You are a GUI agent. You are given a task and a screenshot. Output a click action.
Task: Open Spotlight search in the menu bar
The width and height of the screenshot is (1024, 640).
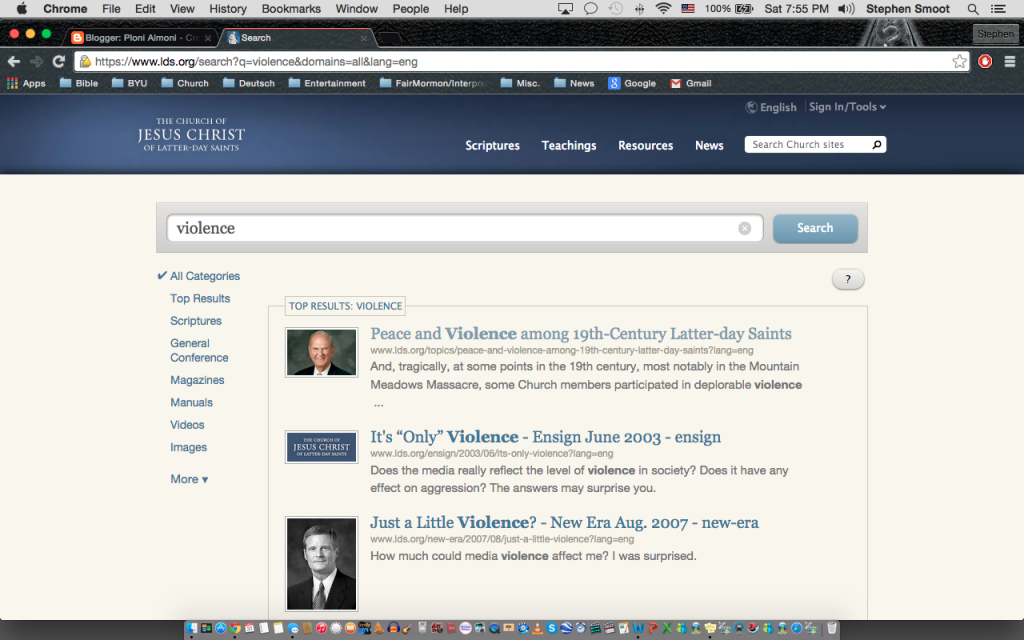click(972, 8)
